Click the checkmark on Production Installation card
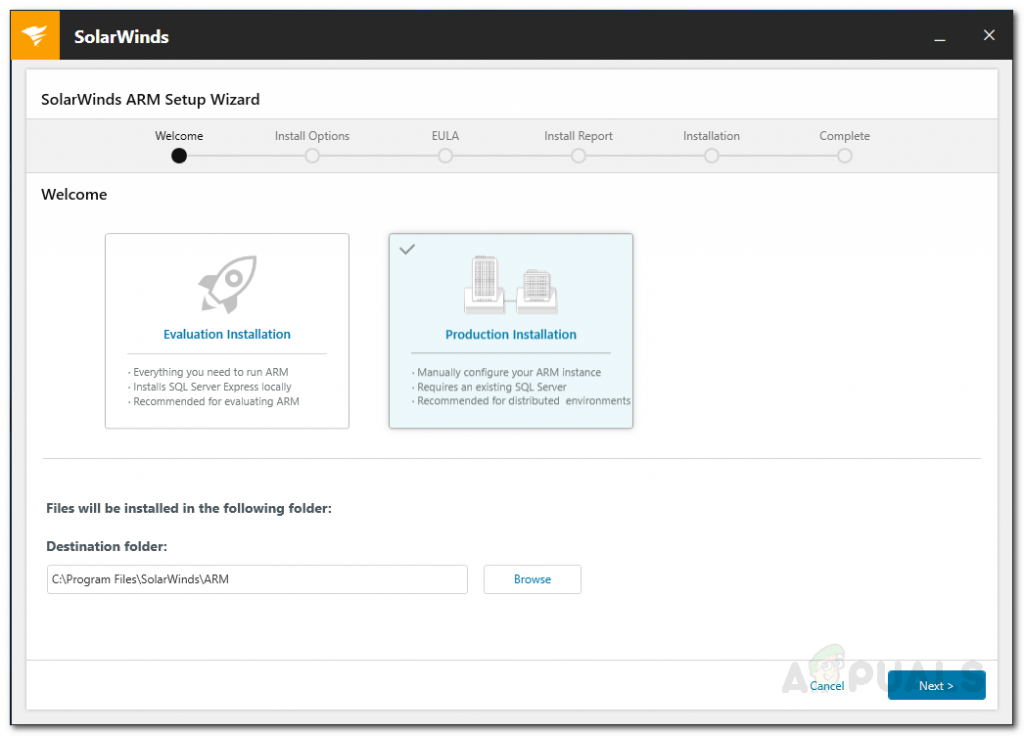The width and height of the screenshot is (1024, 736). (407, 249)
